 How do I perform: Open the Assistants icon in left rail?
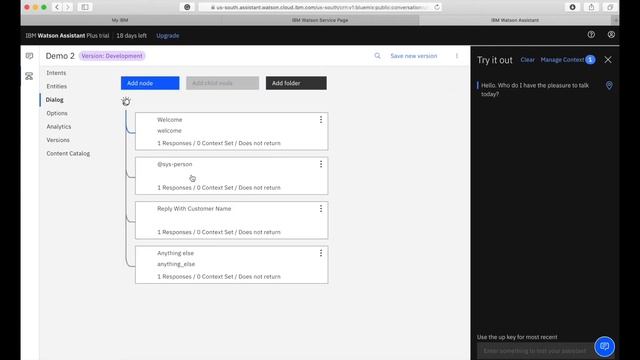29,56
